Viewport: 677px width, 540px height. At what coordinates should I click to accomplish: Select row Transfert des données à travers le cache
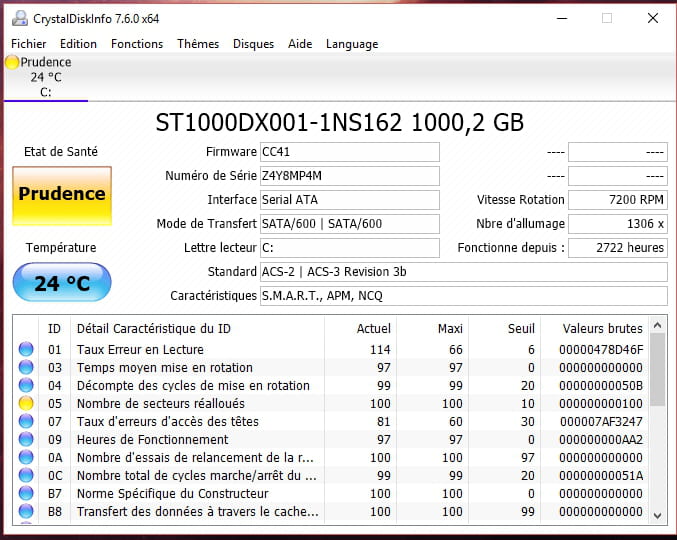point(331,512)
